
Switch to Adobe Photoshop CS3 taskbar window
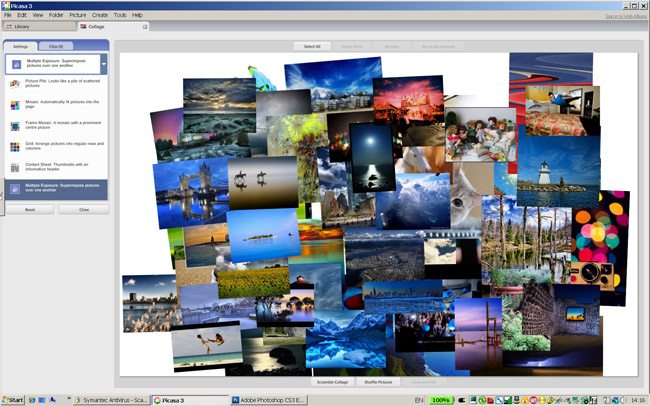[268, 400]
